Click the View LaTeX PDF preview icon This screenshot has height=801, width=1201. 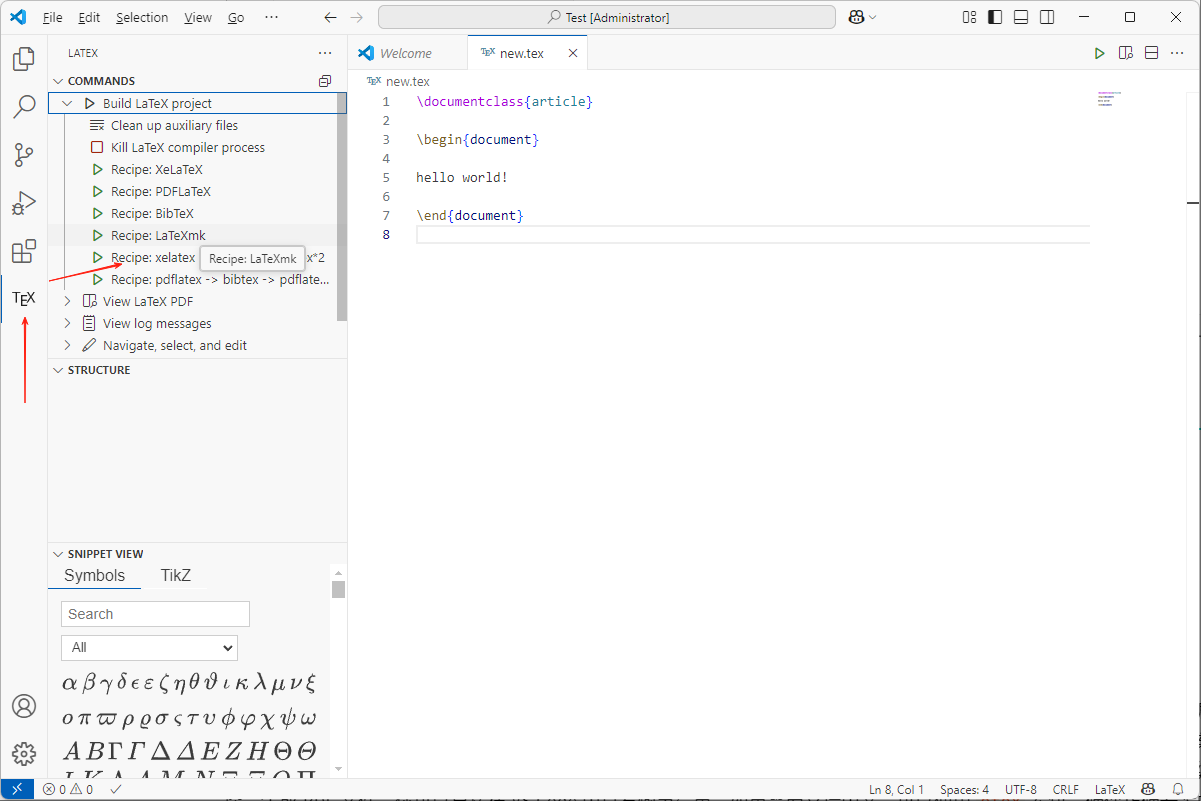click(1126, 53)
